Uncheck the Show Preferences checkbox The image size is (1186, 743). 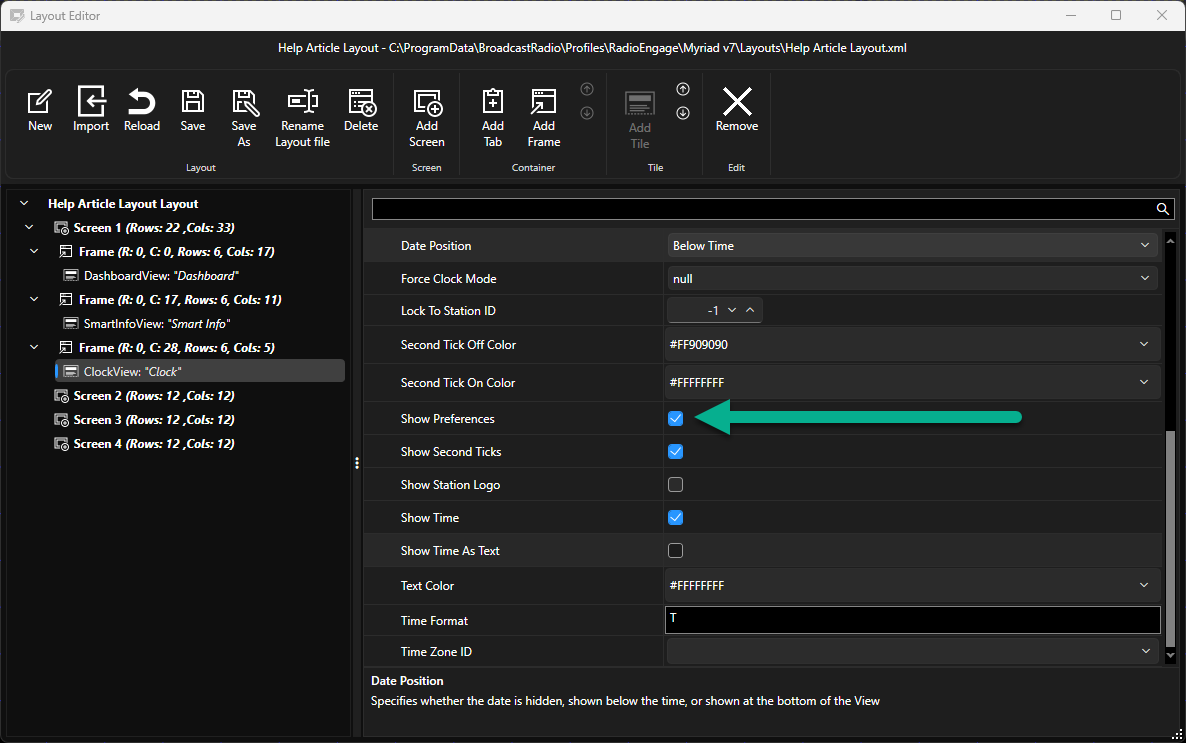[x=675, y=418]
